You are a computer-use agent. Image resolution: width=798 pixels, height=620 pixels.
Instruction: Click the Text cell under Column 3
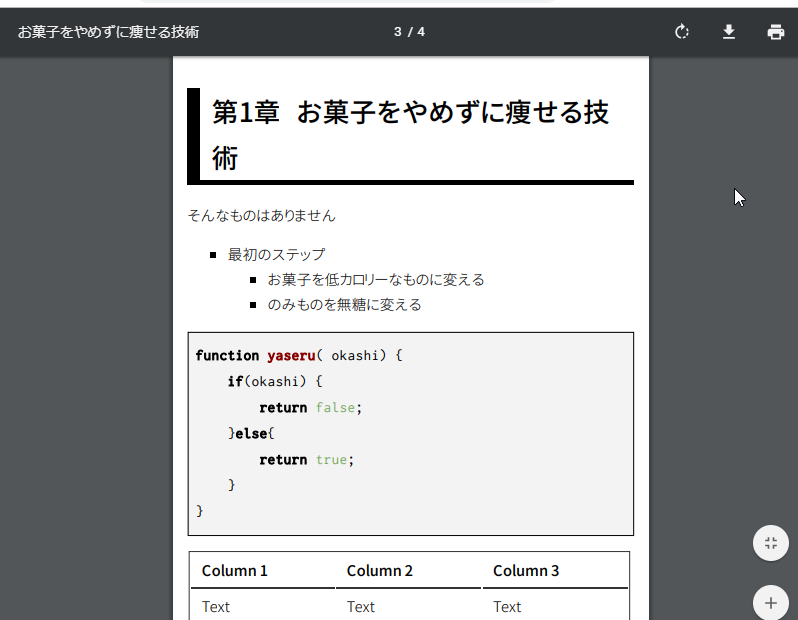[507, 607]
